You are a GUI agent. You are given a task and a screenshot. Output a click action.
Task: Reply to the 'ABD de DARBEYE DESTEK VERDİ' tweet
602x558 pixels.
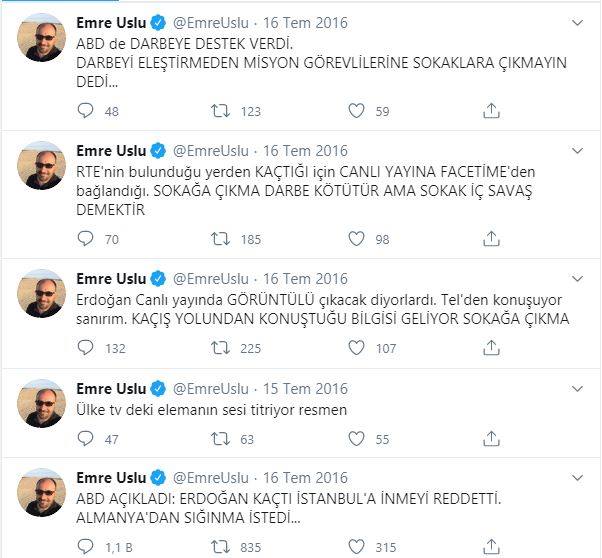click(x=85, y=111)
